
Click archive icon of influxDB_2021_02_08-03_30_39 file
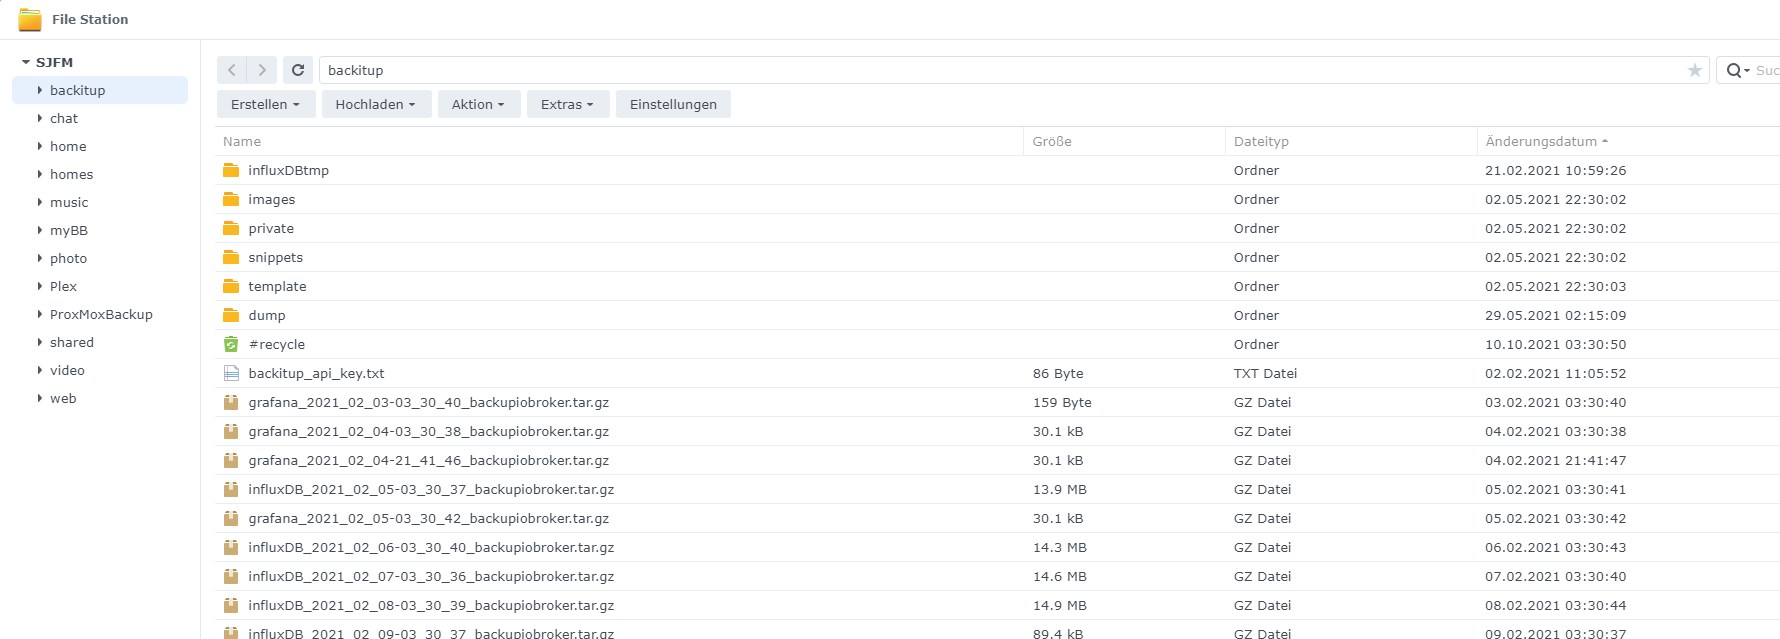[231, 605]
